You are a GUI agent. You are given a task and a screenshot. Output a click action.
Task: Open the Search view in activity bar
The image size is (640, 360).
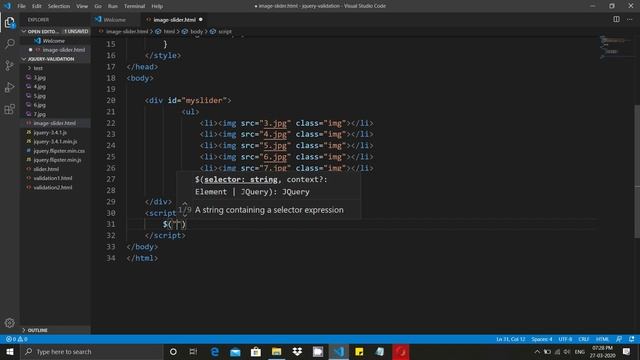9,44
